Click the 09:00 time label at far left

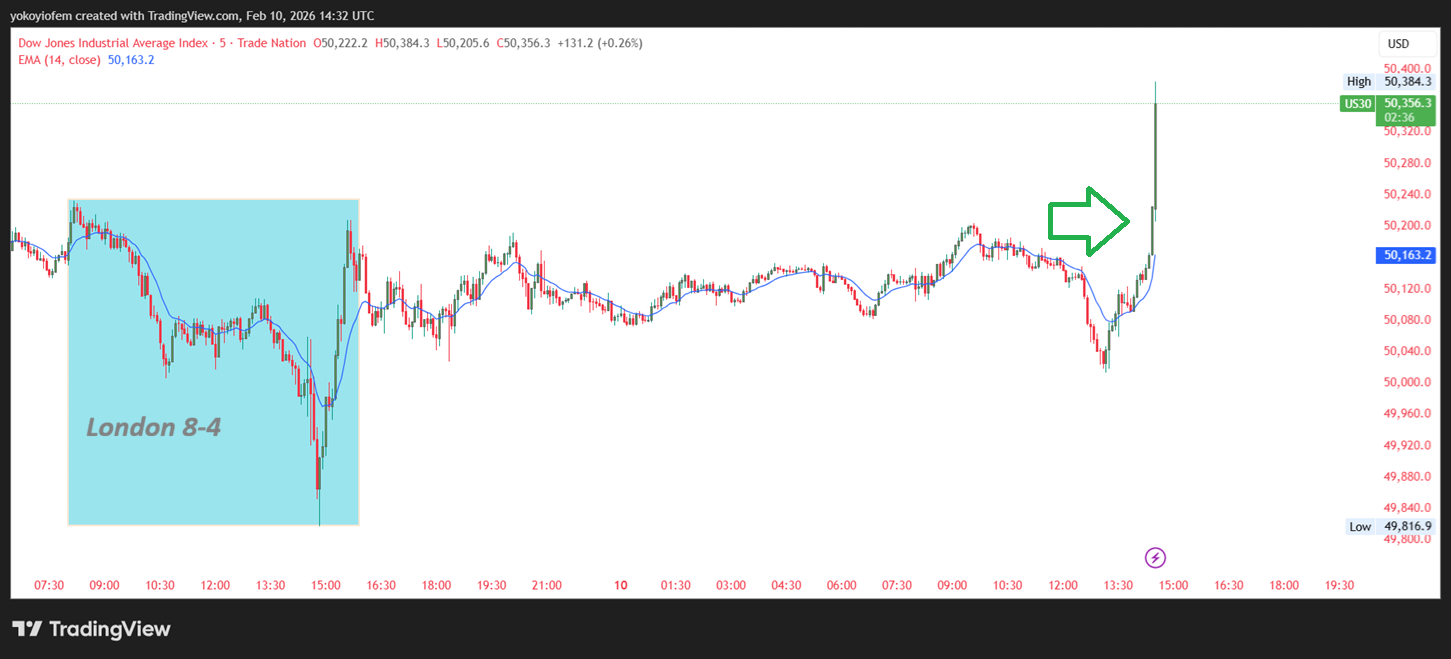pos(105,585)
